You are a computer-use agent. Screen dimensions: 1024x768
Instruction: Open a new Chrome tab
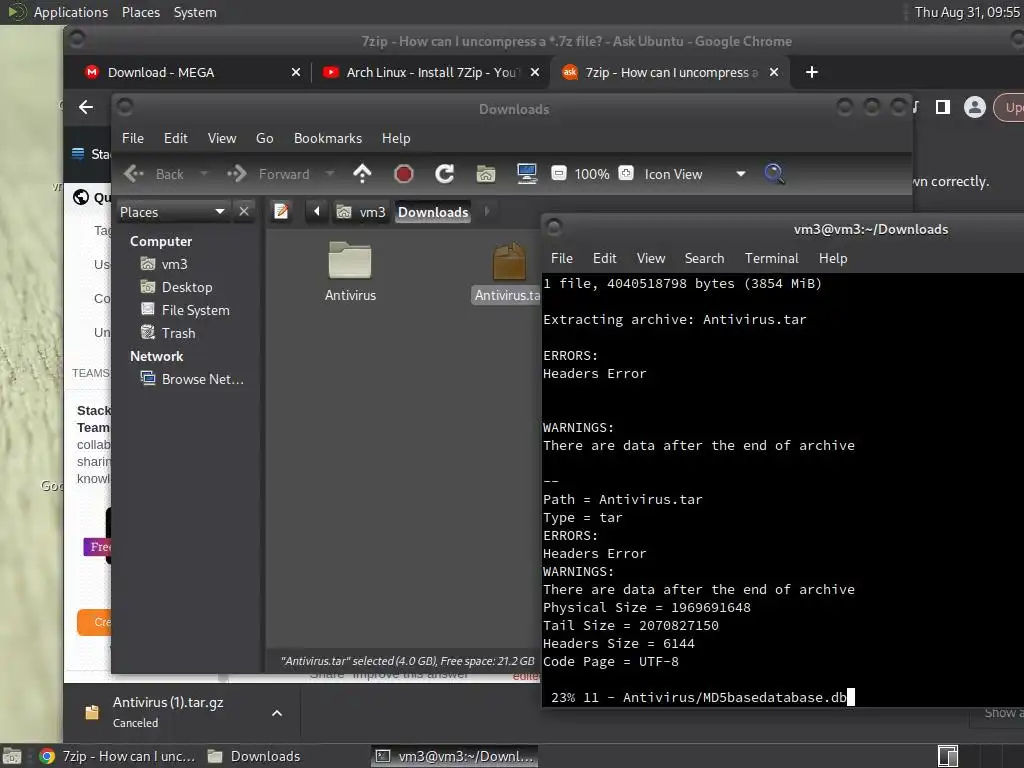[812, 72]
